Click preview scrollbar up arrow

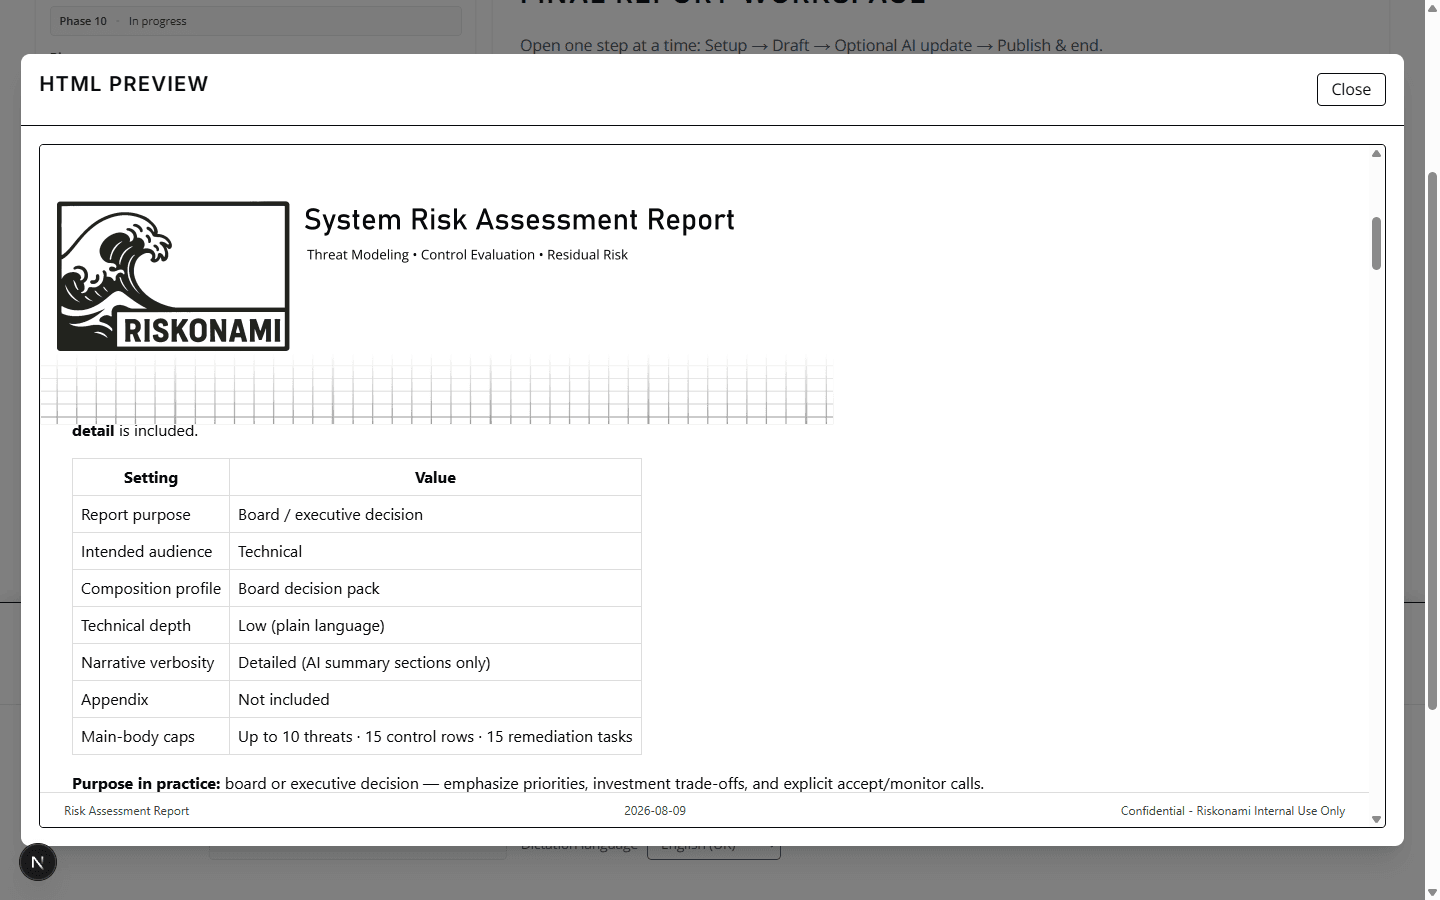tap(1377, 154)
